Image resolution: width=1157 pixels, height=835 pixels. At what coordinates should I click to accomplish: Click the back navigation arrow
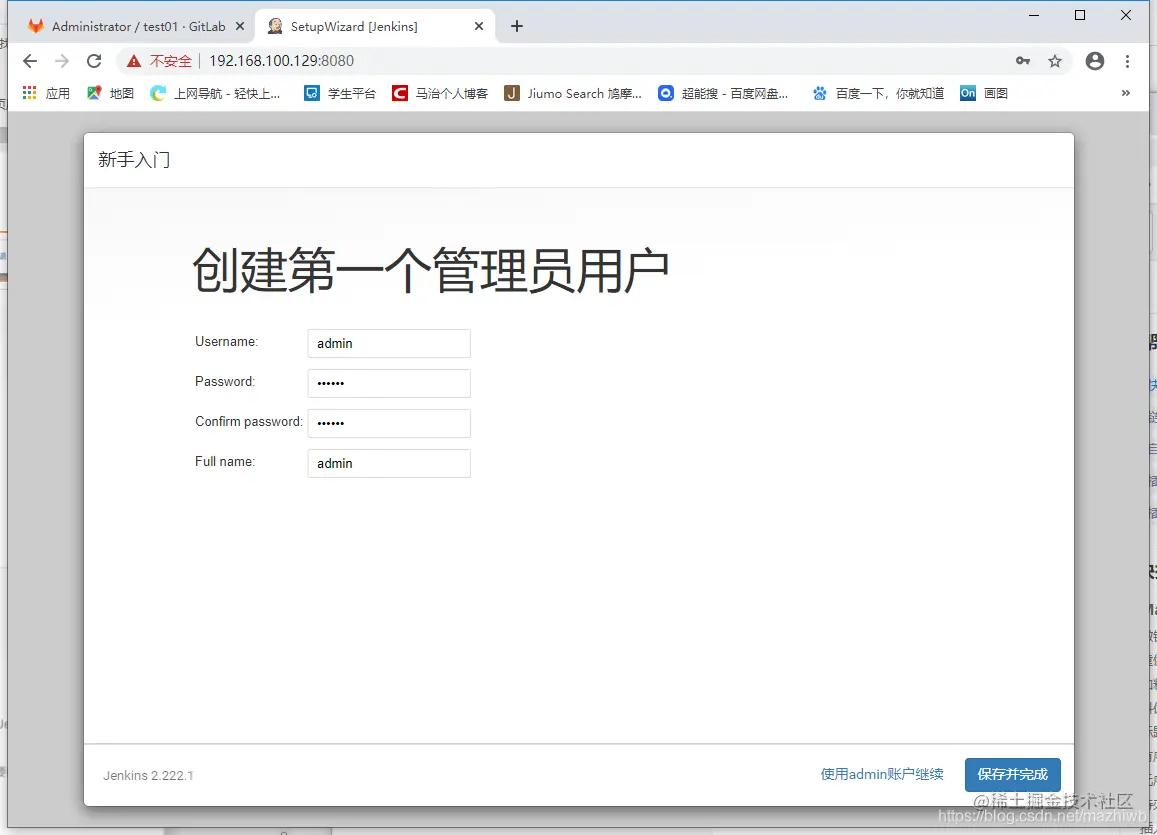29,61
